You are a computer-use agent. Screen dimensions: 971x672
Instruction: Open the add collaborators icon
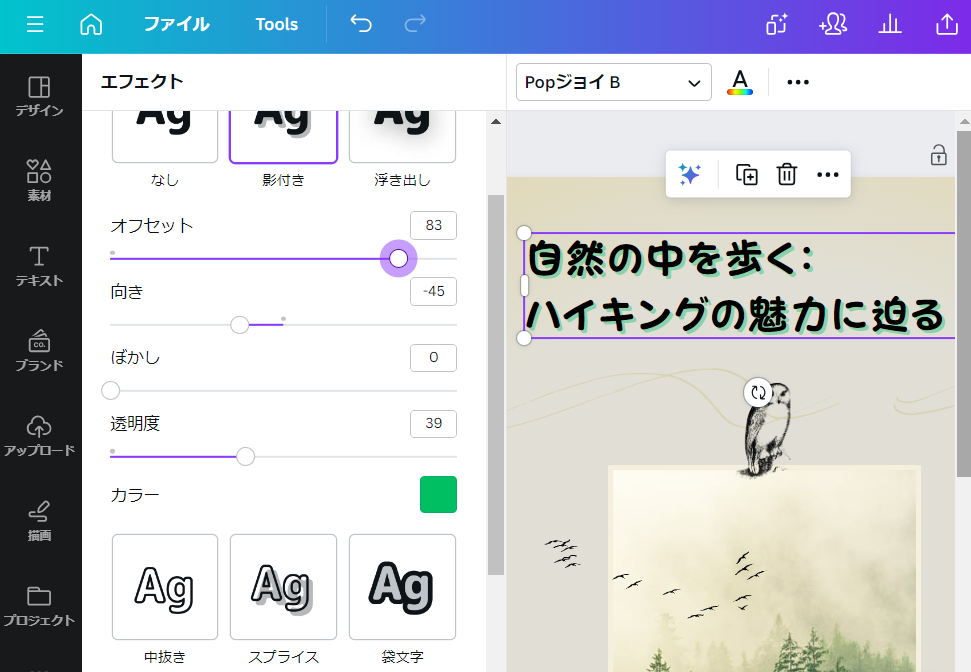point(833,24)
